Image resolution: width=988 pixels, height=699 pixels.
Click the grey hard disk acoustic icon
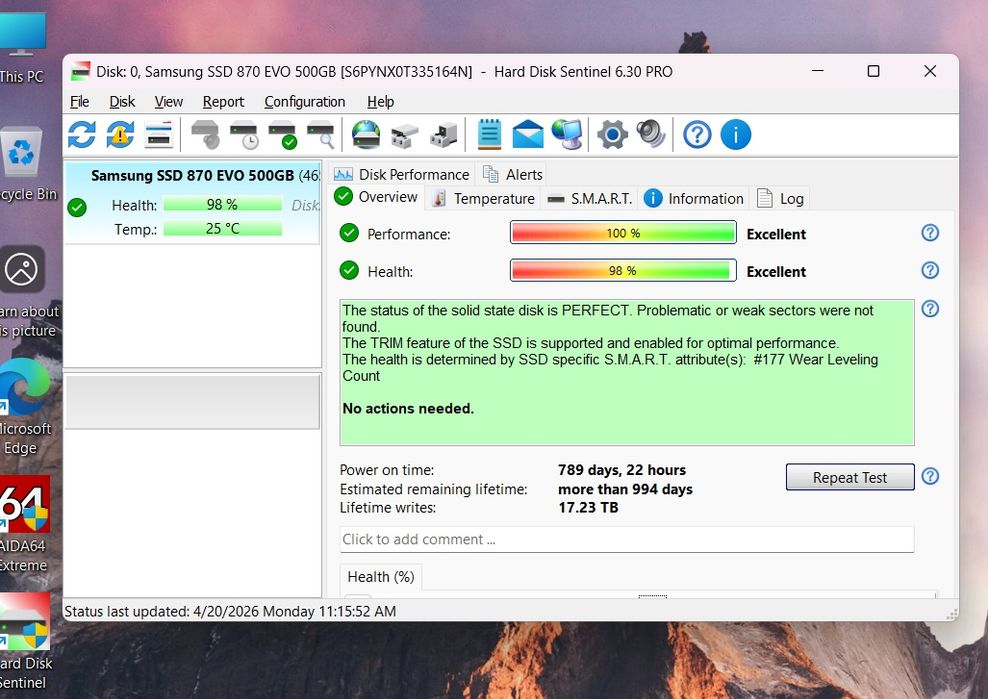205,134
